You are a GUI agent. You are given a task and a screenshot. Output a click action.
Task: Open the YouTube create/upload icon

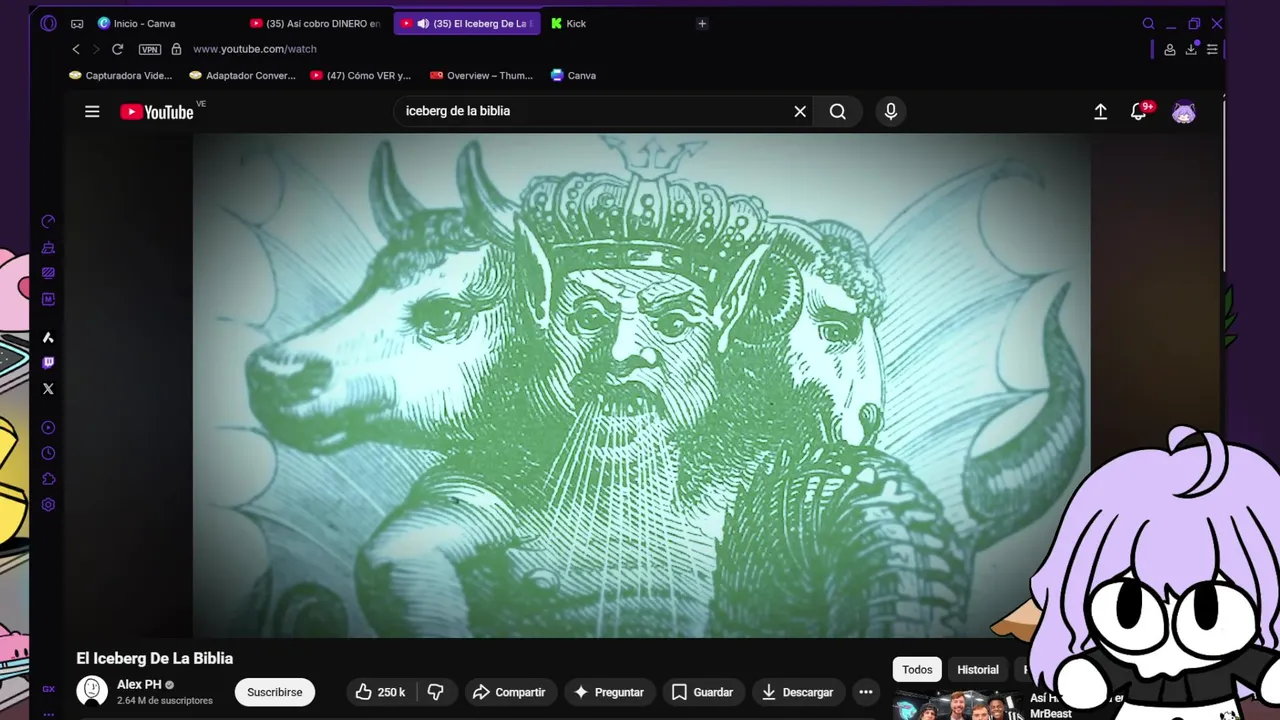pyautogui.click(x=1100, y=112)
